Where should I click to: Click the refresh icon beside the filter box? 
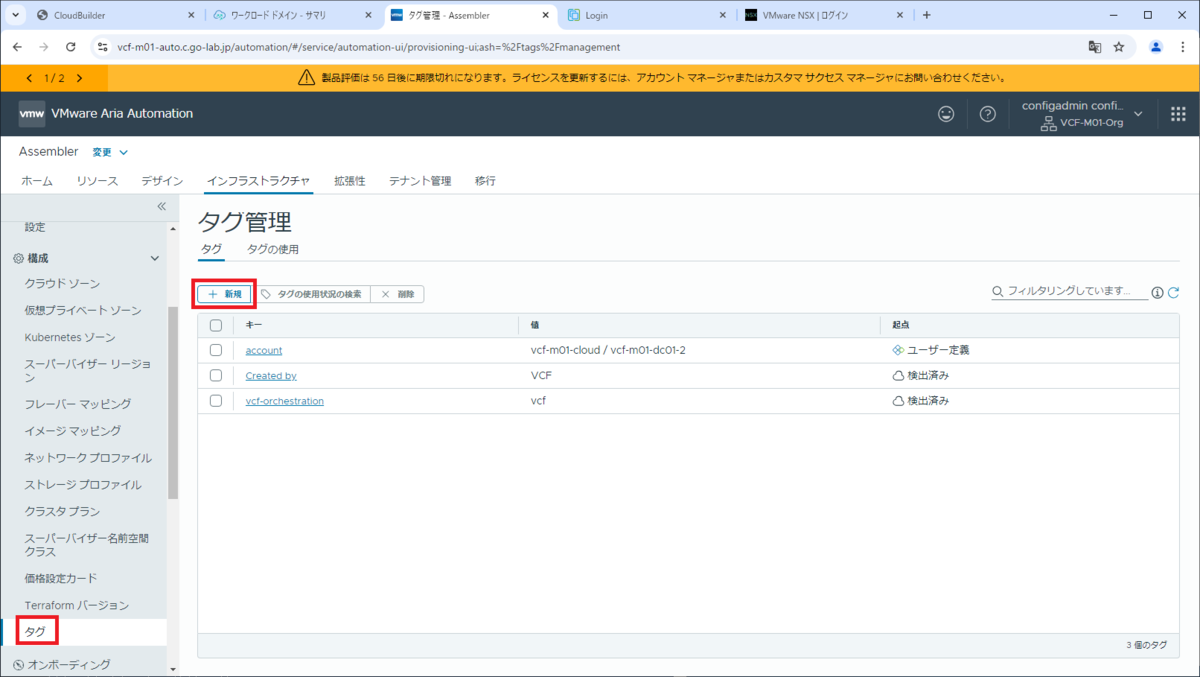[x=1173, y=292]
